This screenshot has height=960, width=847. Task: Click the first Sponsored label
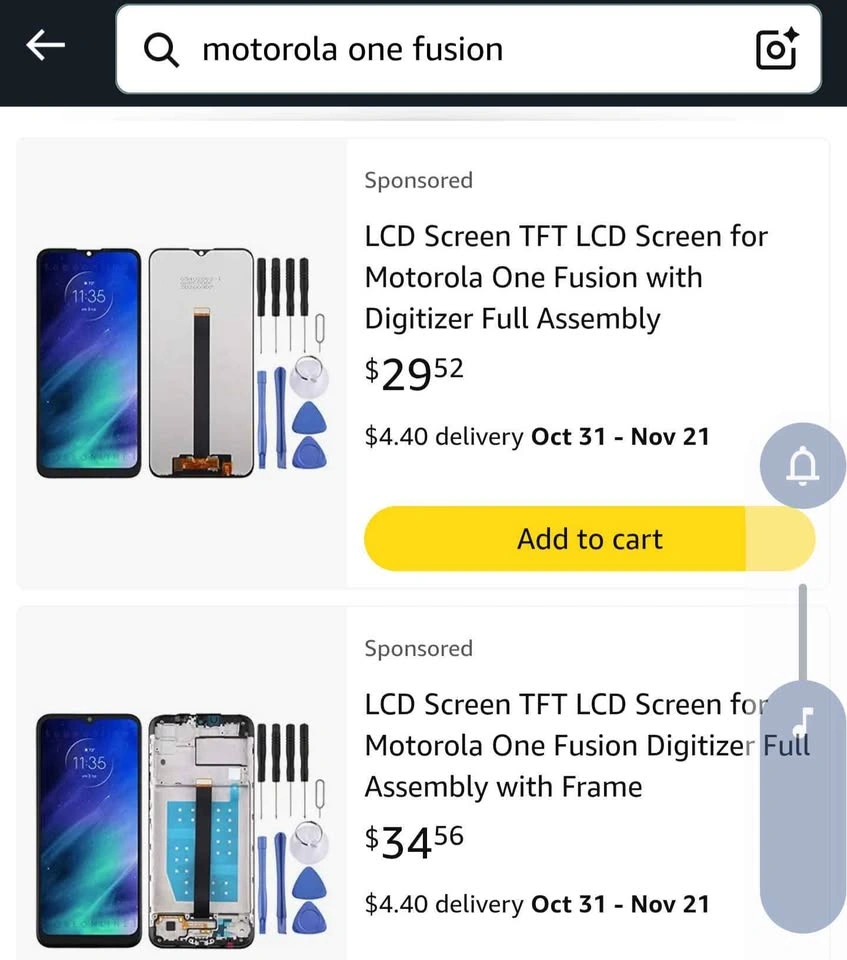418,181
